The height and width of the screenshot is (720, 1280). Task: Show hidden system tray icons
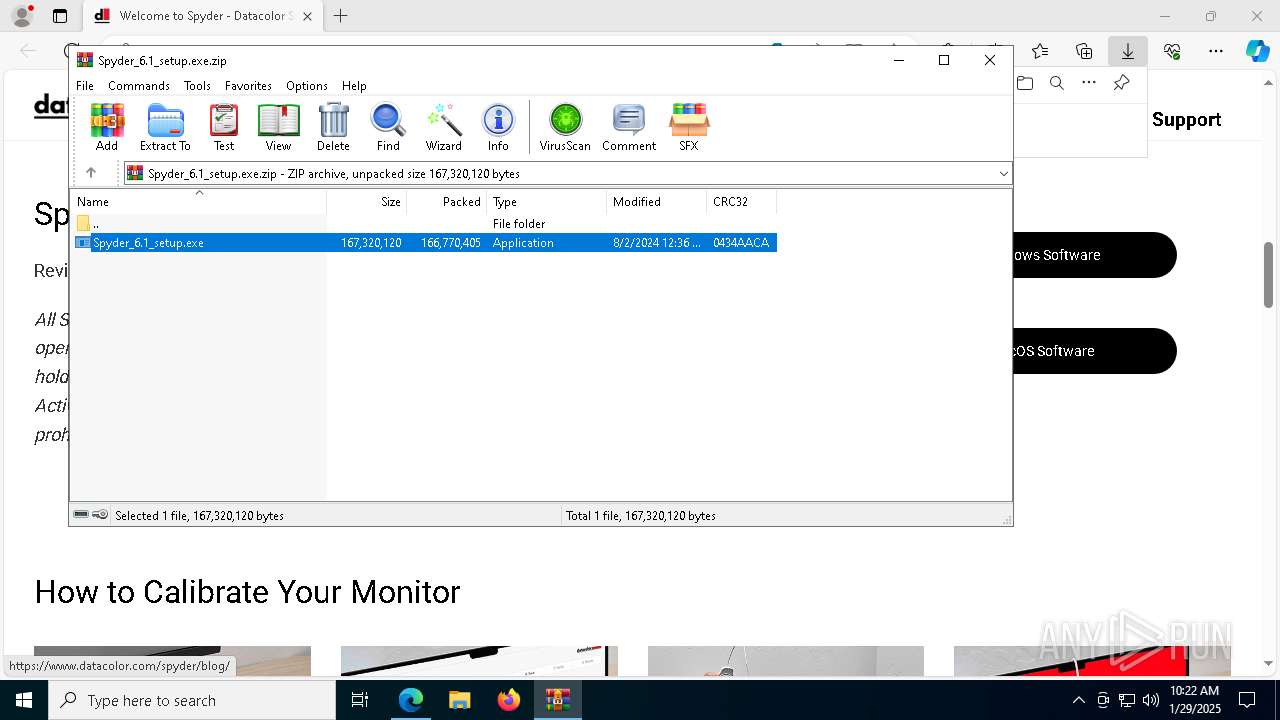point(1078,700)
